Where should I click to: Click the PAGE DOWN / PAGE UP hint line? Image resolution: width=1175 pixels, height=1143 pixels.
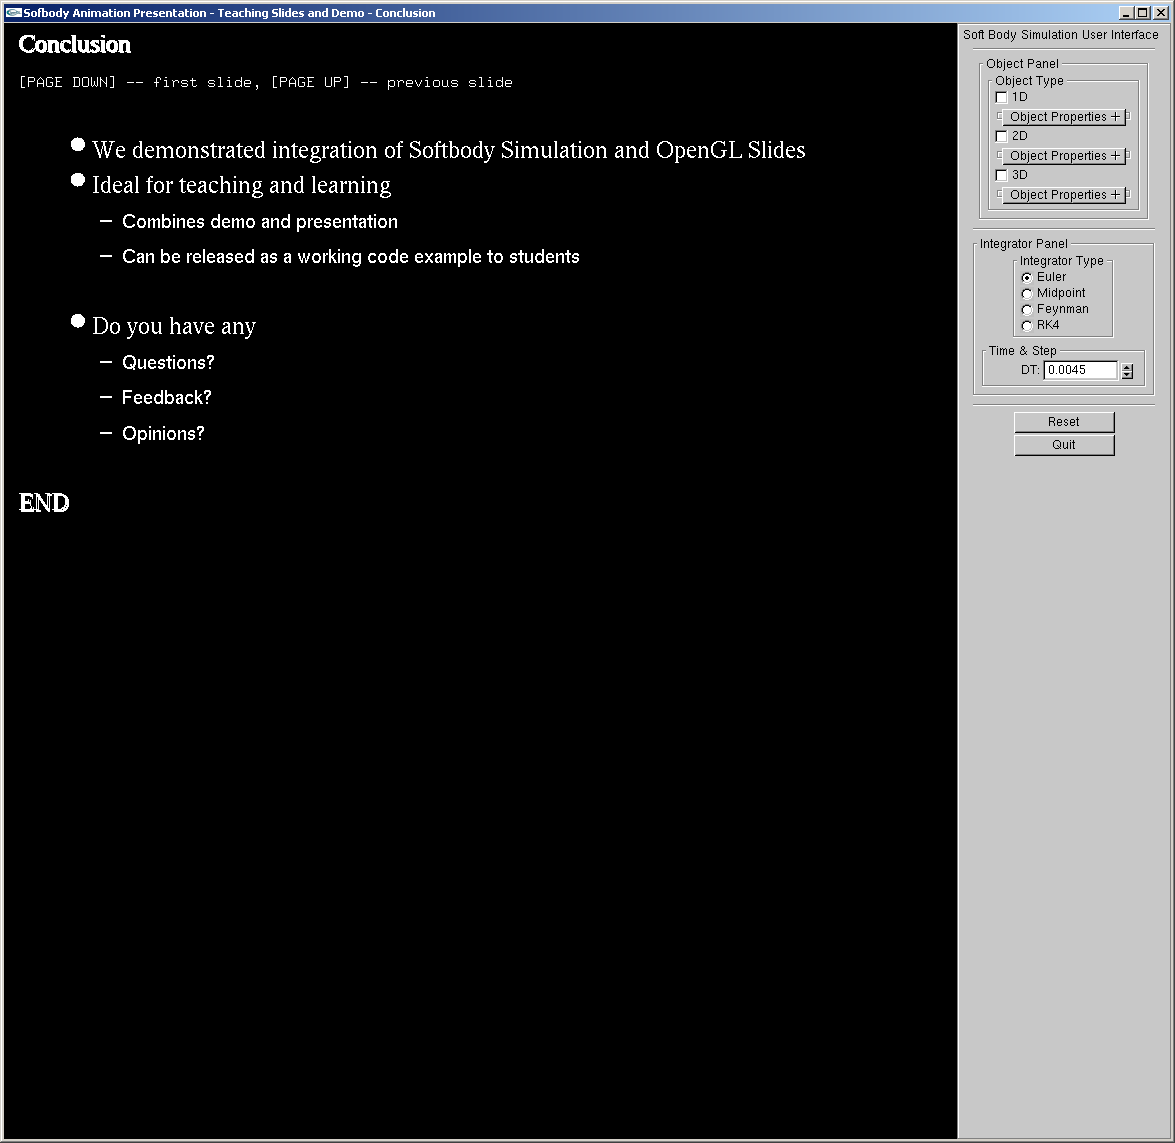(x=266, y=82)
